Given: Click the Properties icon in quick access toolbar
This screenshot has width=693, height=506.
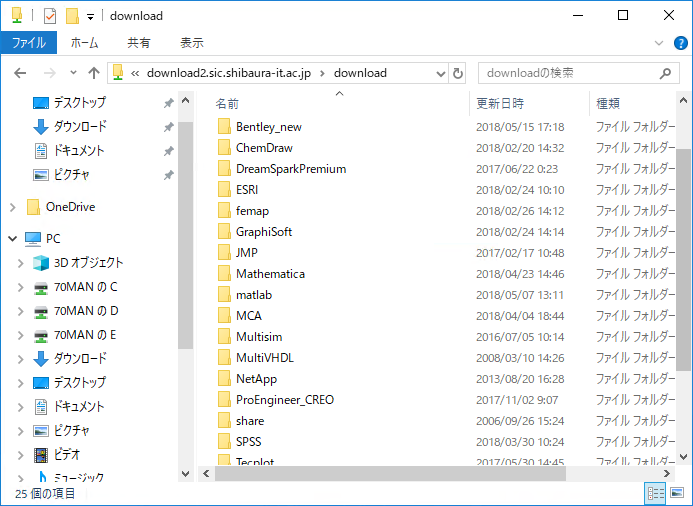Looking at the screenshot, I should (50, 16).
